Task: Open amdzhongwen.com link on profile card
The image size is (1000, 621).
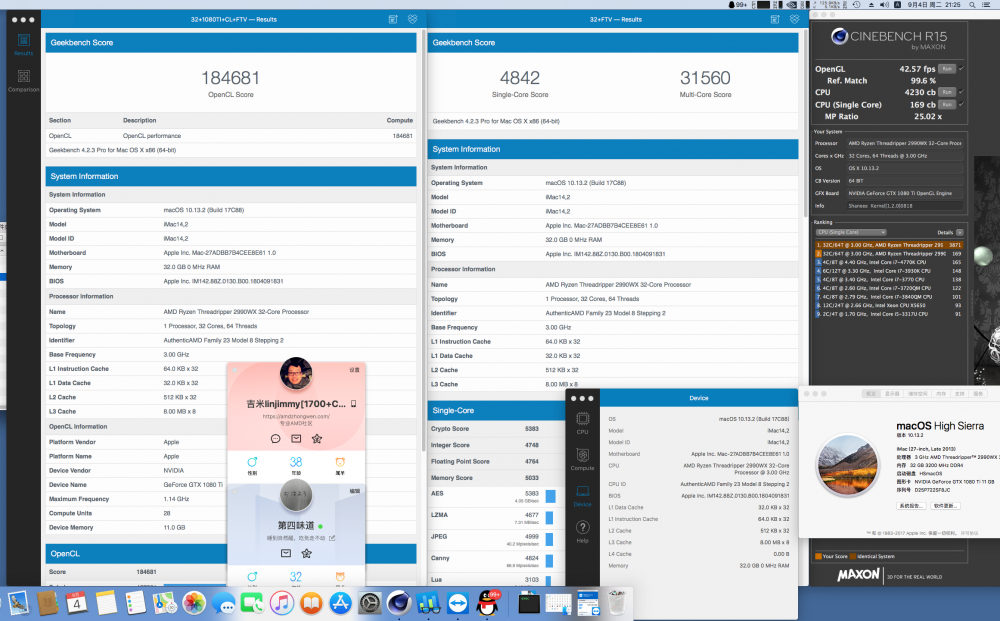Action: [x=296, y=416]
